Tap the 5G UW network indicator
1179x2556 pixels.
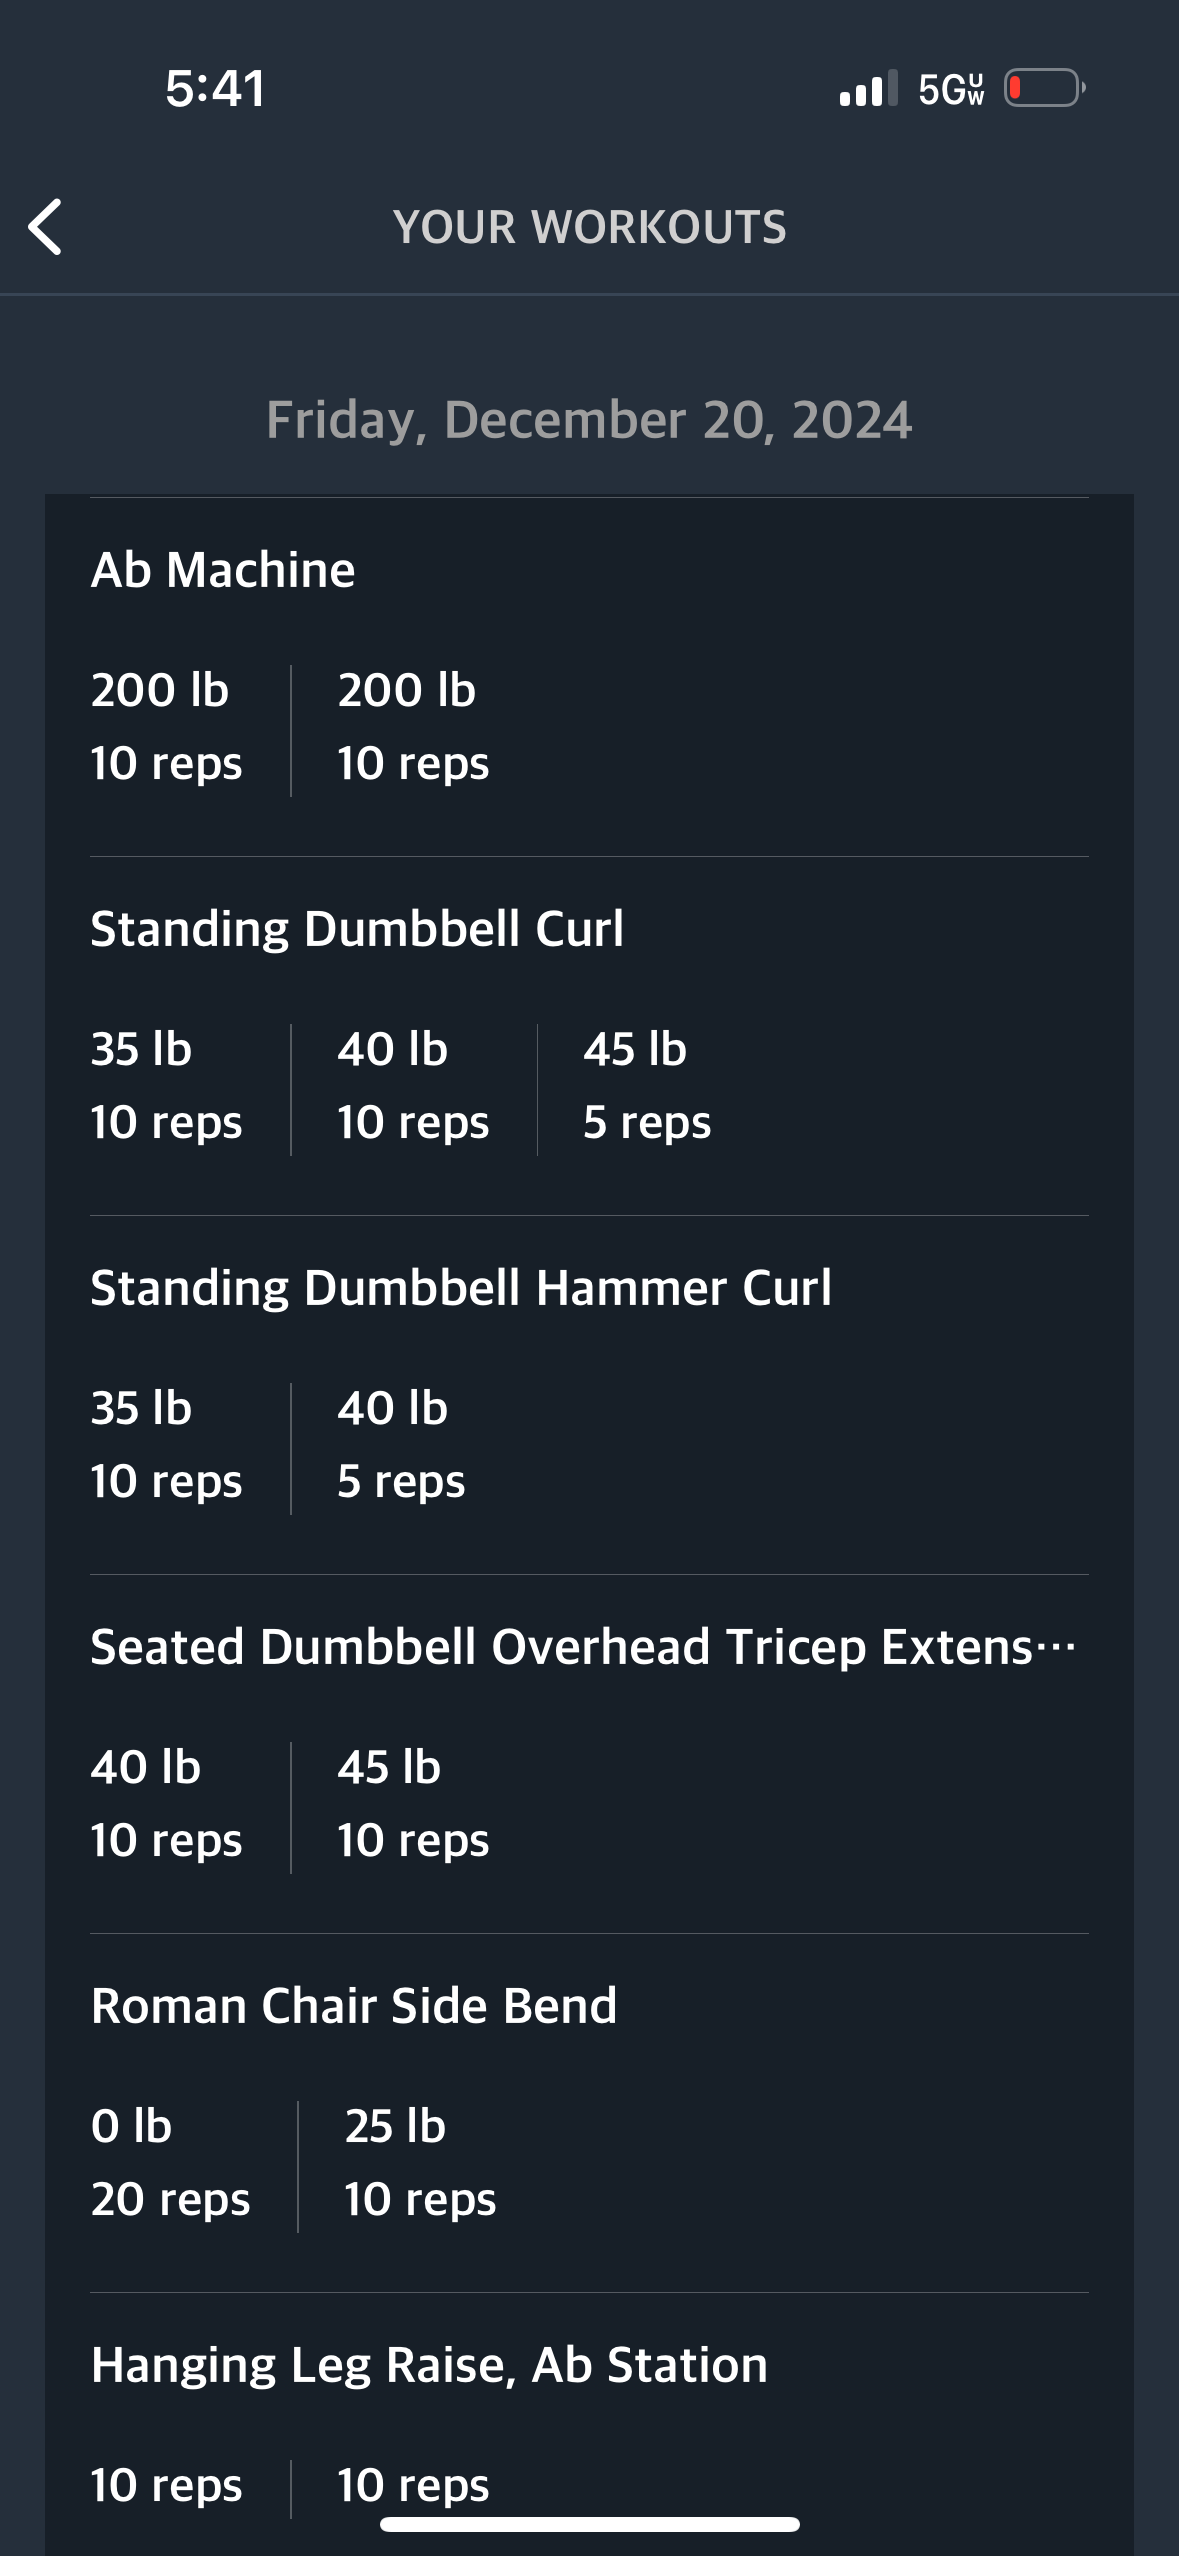951,89
